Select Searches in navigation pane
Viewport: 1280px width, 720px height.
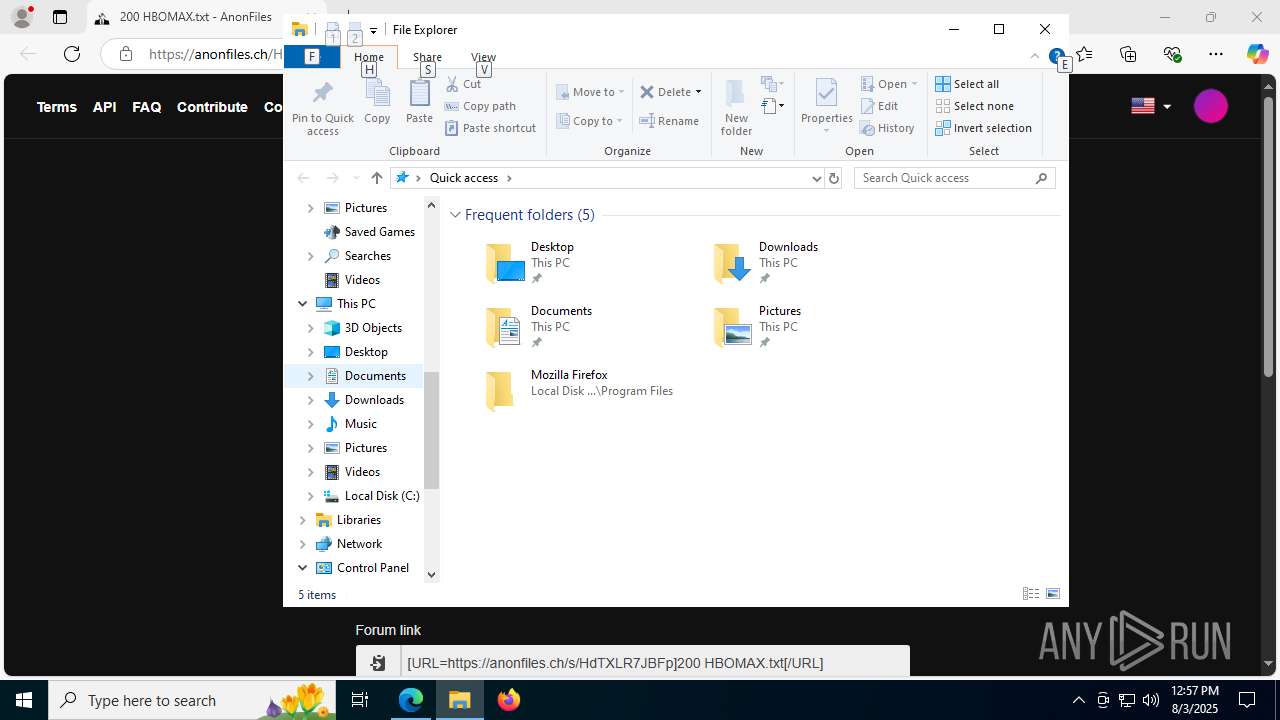367,256
